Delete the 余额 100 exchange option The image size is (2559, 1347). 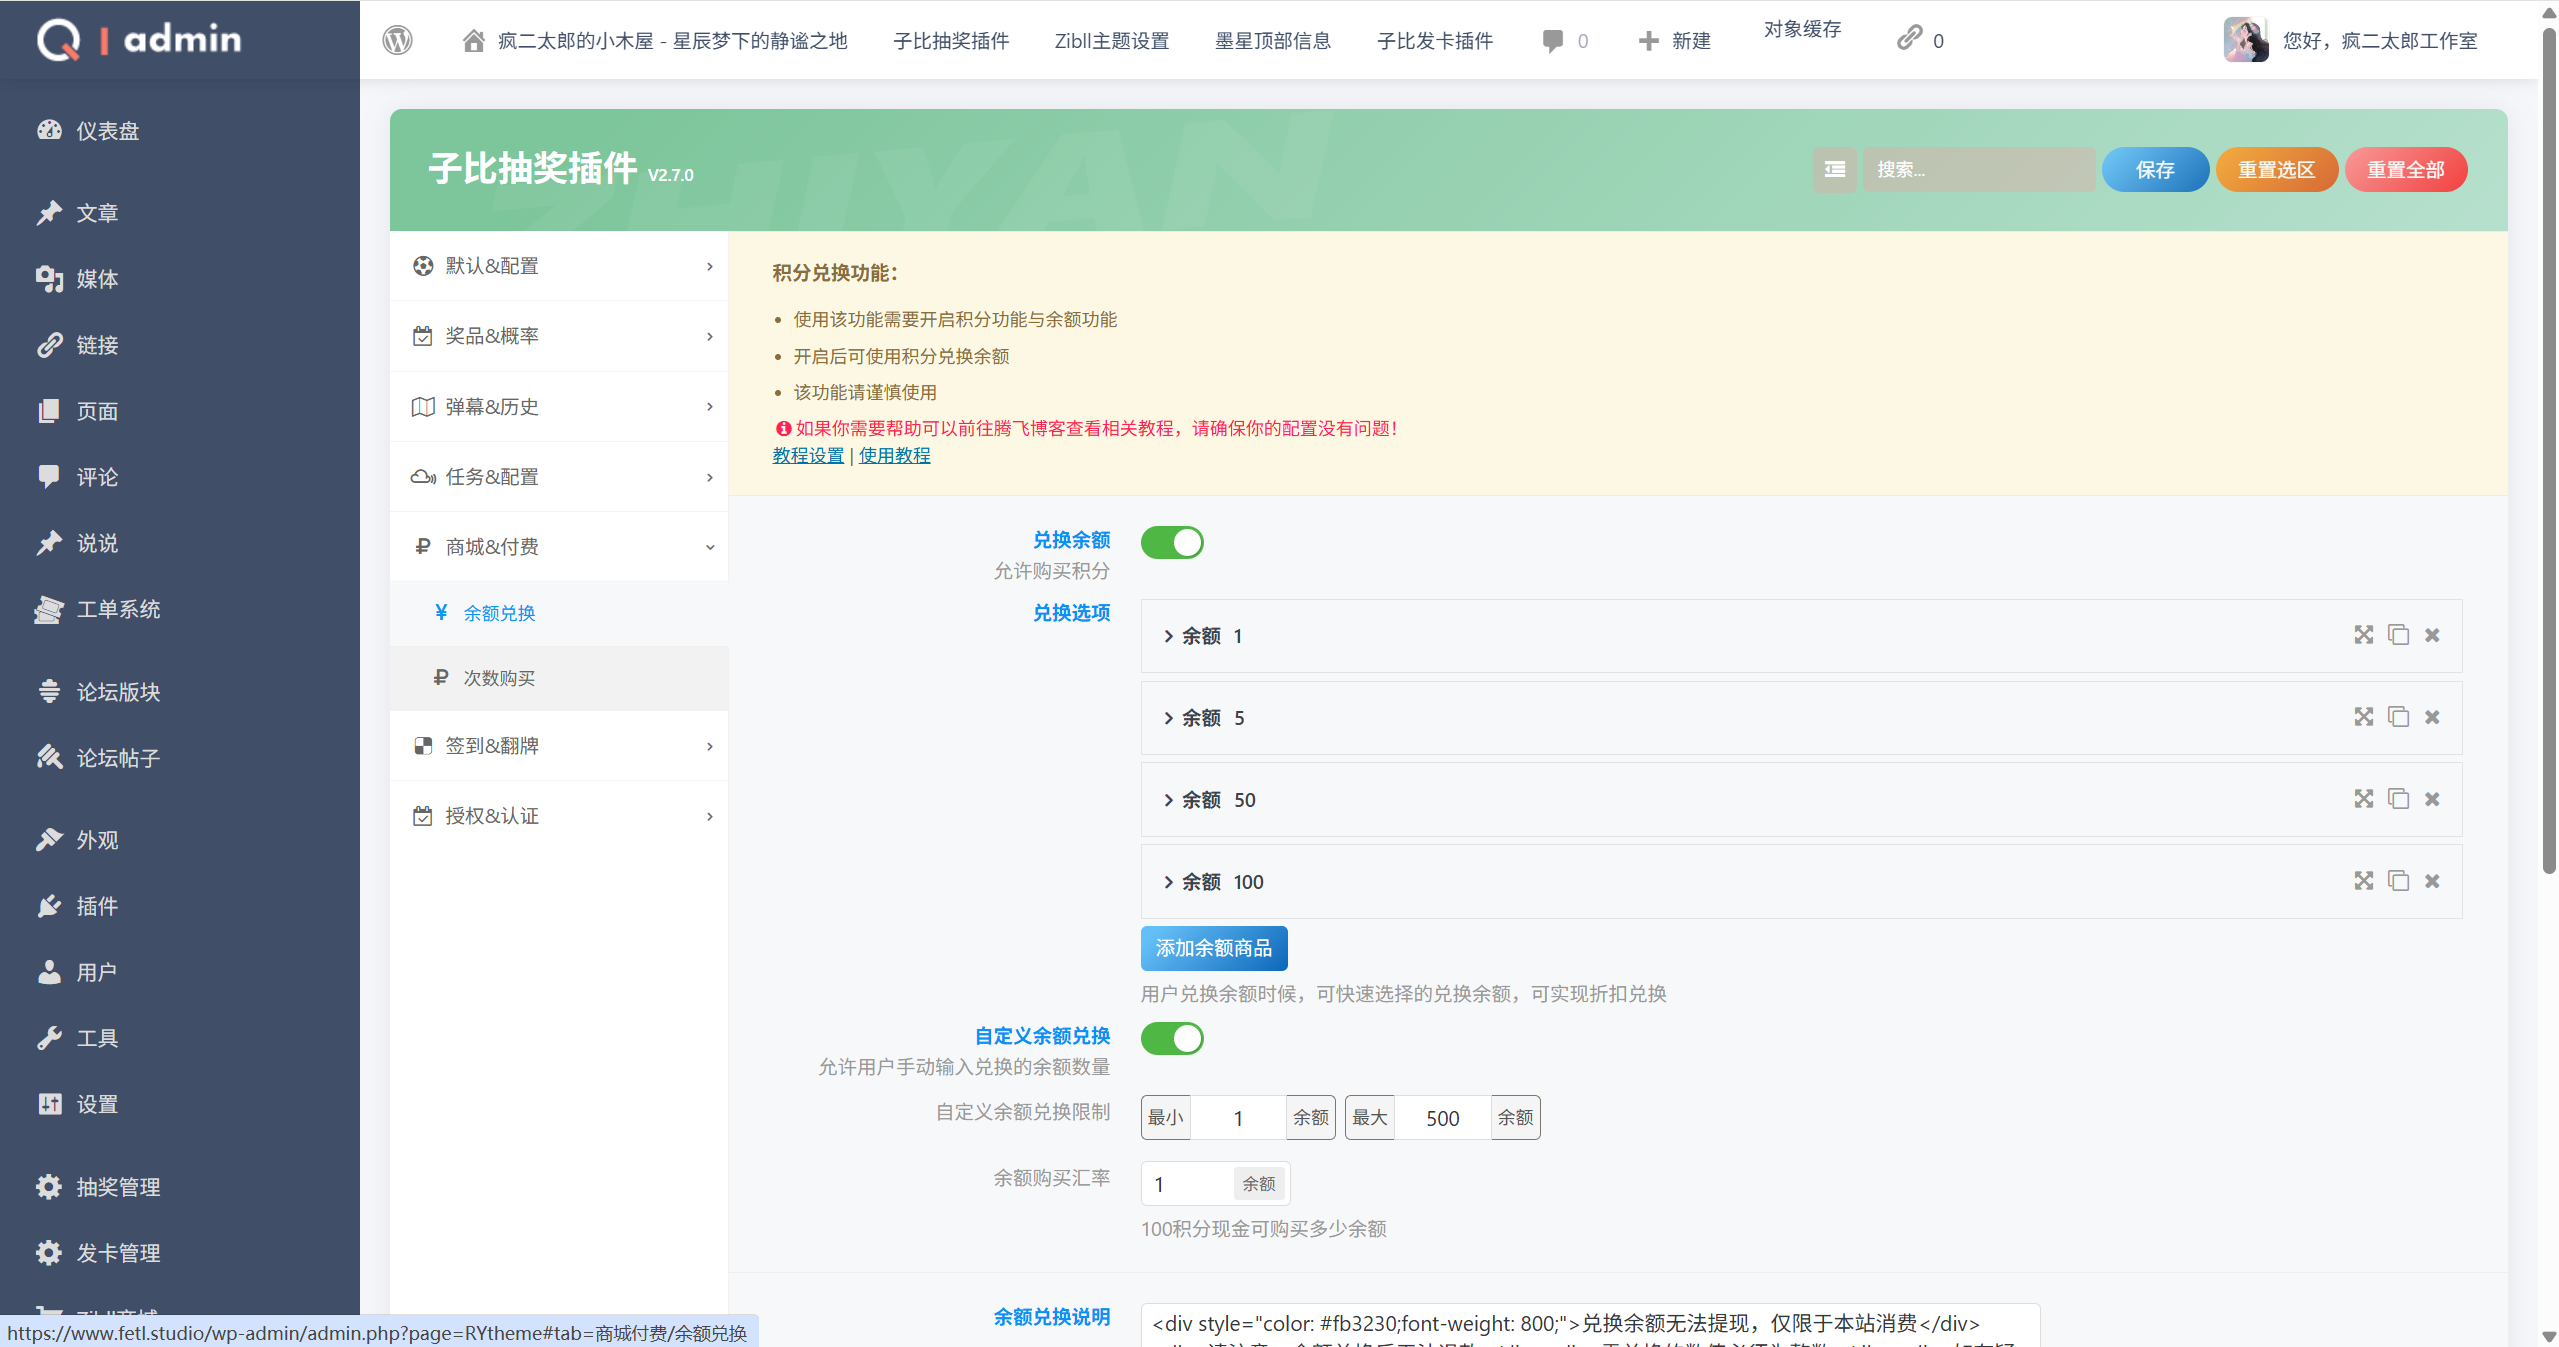click(2433, 881)
